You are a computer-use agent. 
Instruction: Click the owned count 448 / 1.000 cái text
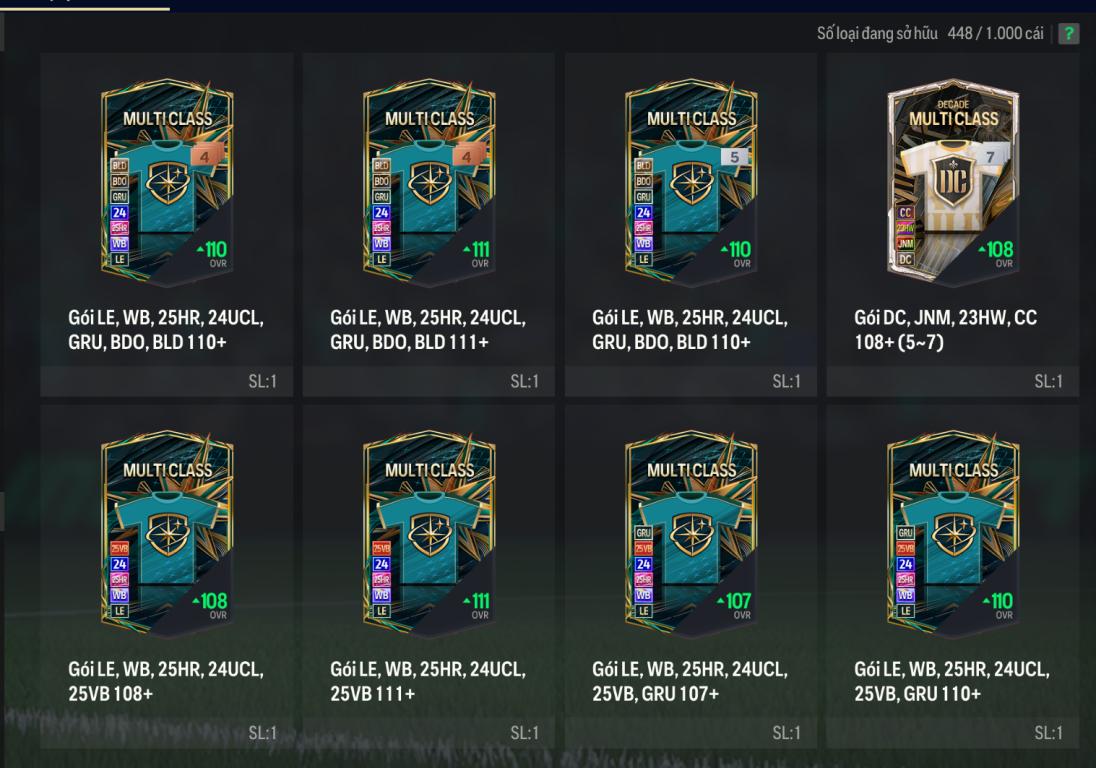coord(995,33)
